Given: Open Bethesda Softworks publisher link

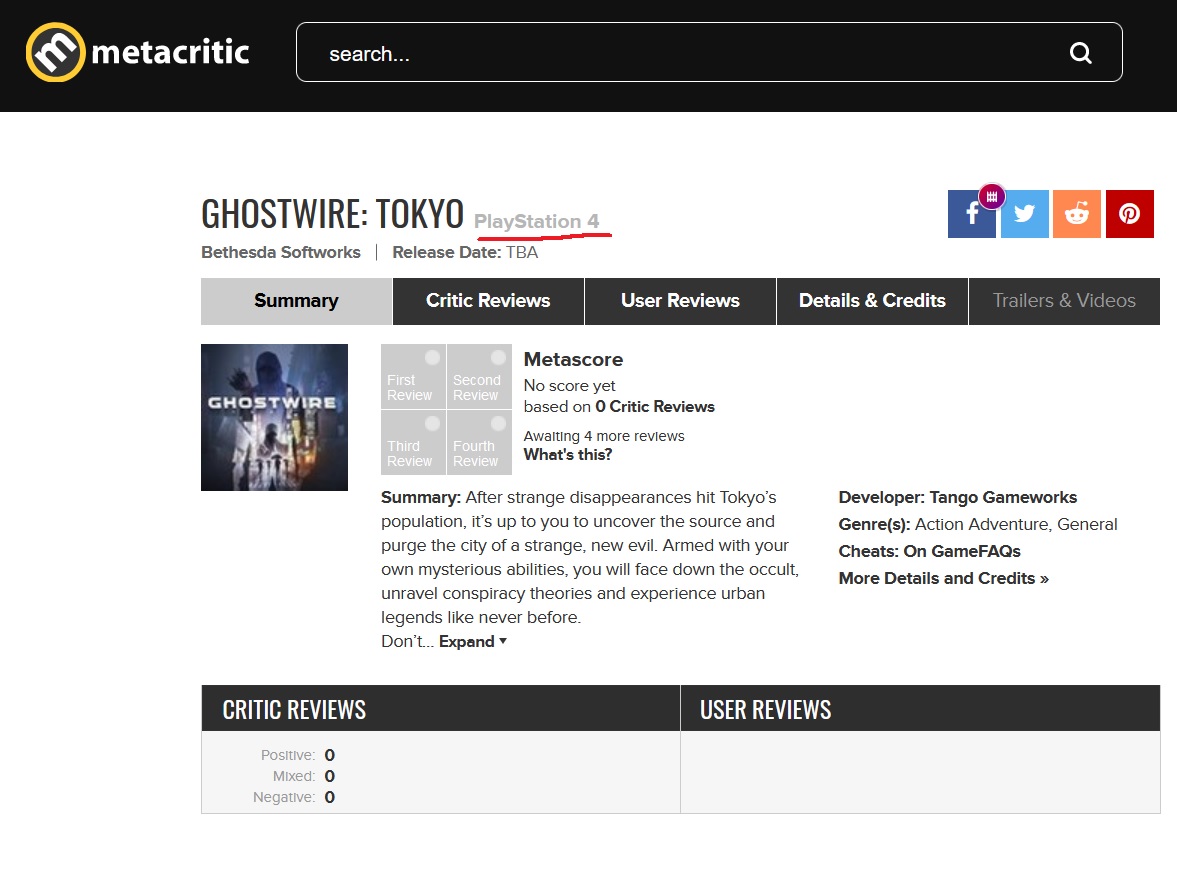Looking at the screenshot, I should (x=281, y=252).
